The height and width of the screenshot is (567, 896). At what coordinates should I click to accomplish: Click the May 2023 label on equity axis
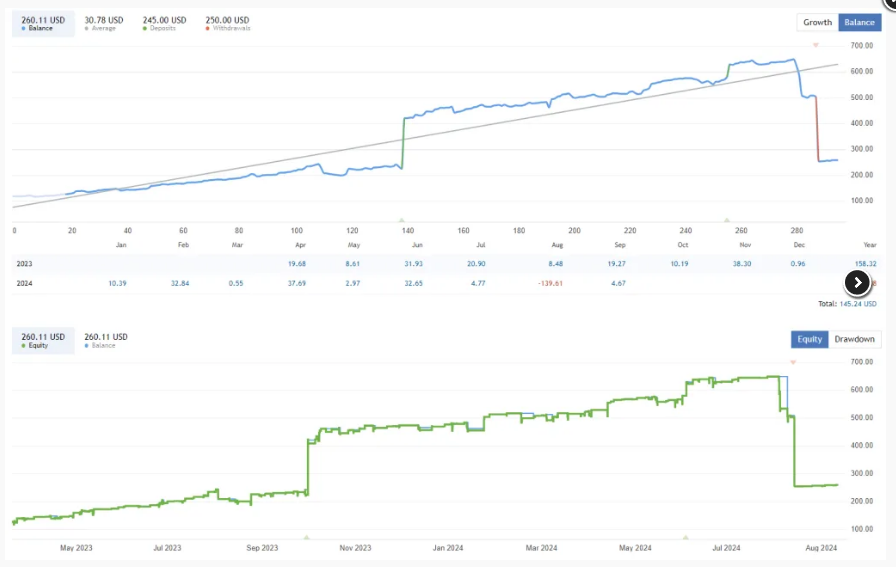[x=76, y=548]
